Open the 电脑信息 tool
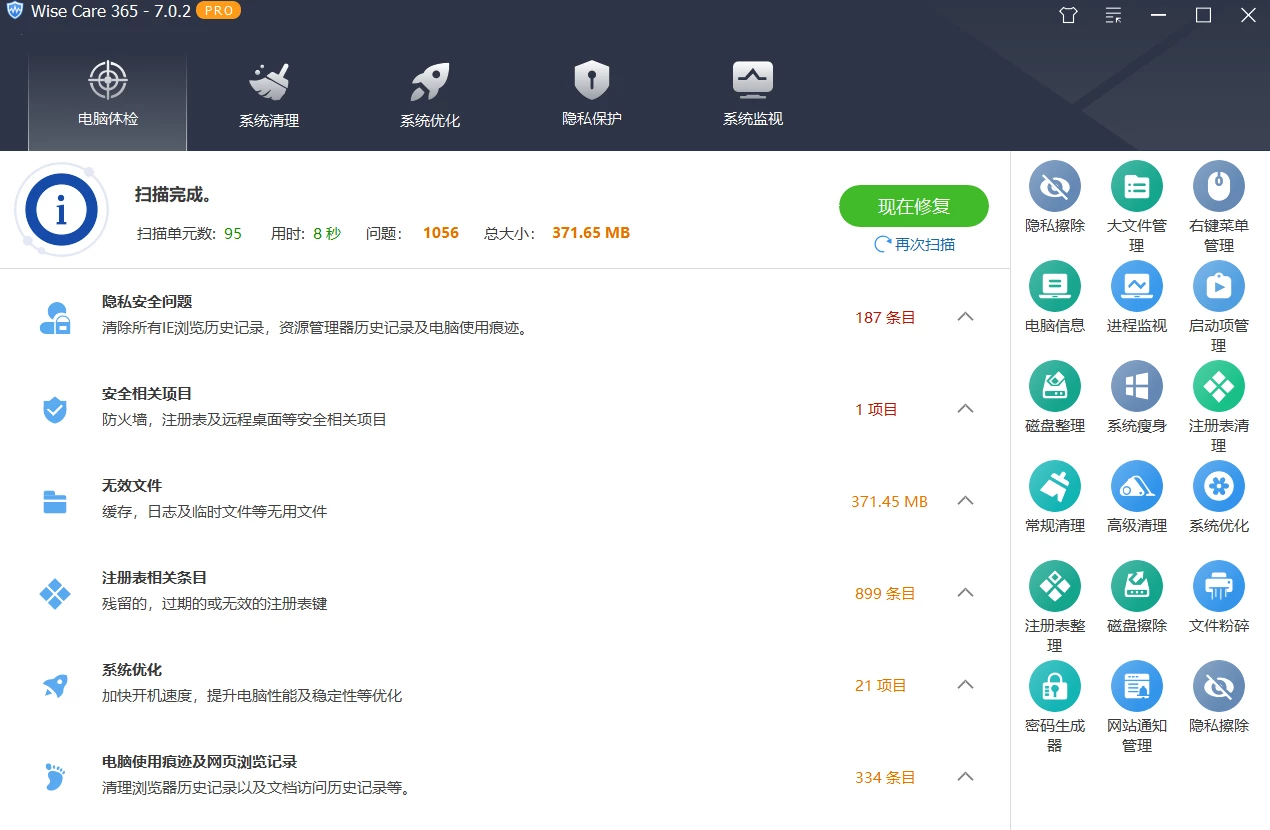The image size is (1270, 830). pos(1055,287)
